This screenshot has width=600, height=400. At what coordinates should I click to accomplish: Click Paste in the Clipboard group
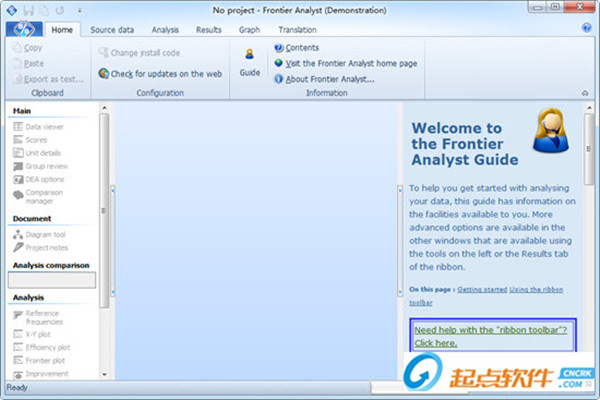[x=29, y=63]
